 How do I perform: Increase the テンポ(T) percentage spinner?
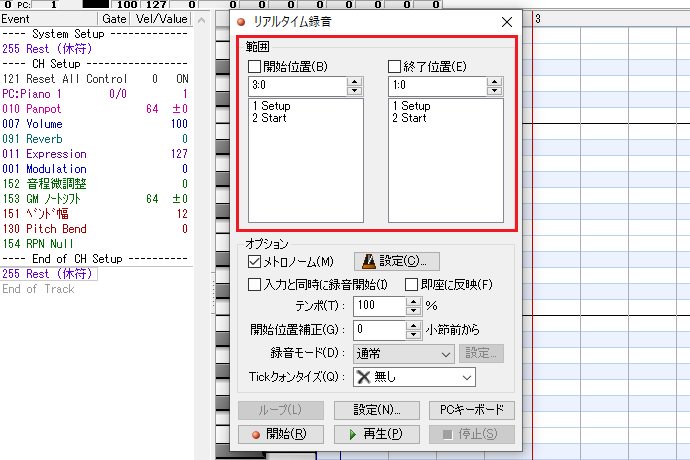[x=413, y=300]
